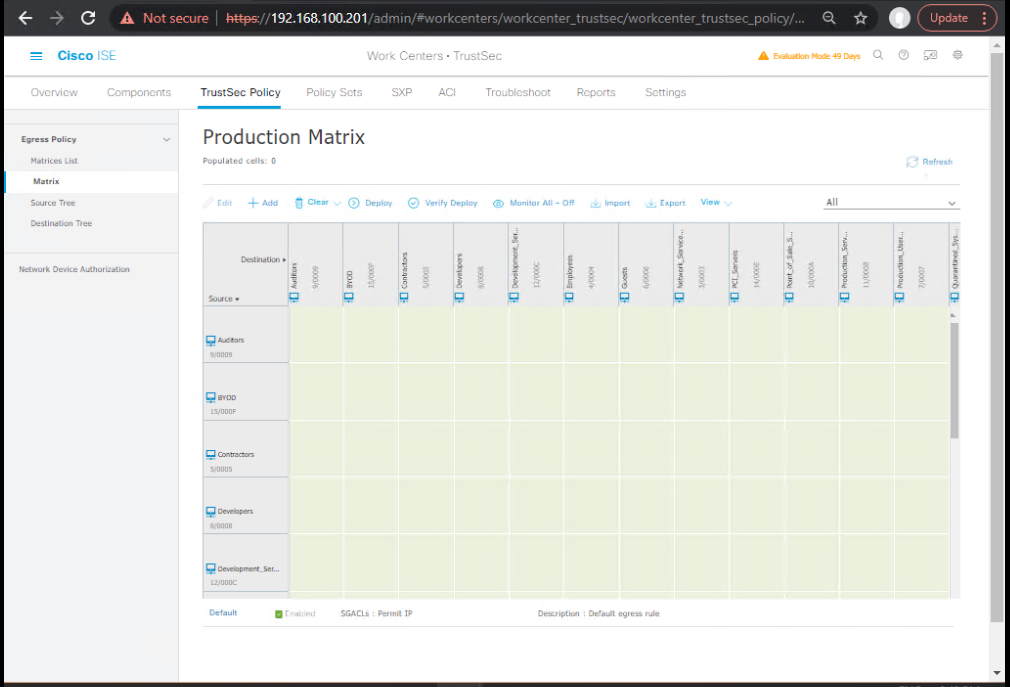Open the help question mark icon
The height and width of the screenshot is (687, 1010).
click(904, 55)
